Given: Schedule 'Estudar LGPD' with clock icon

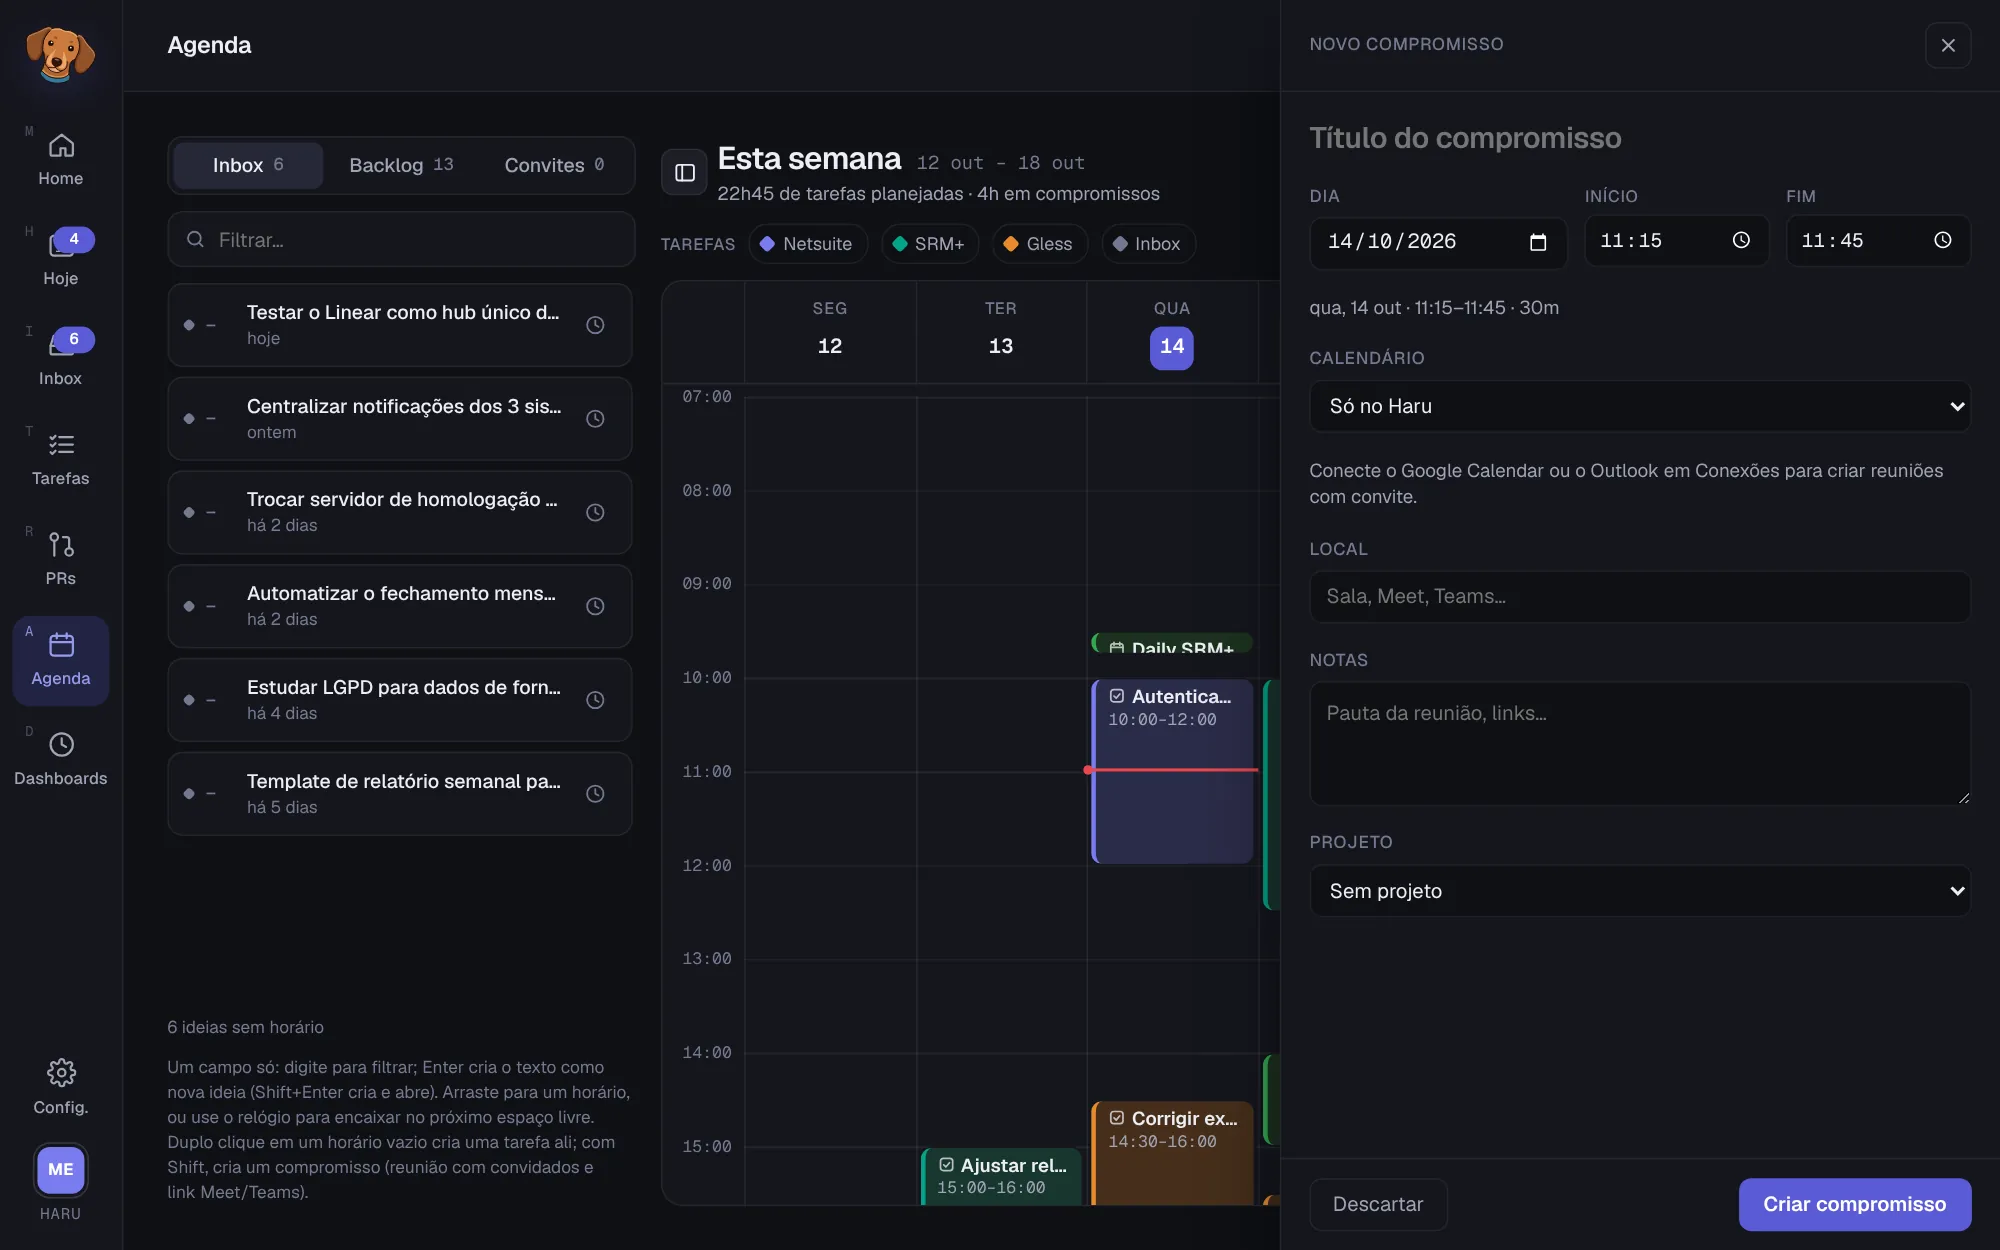Looking at the screenshot, I should click(595, 700).
